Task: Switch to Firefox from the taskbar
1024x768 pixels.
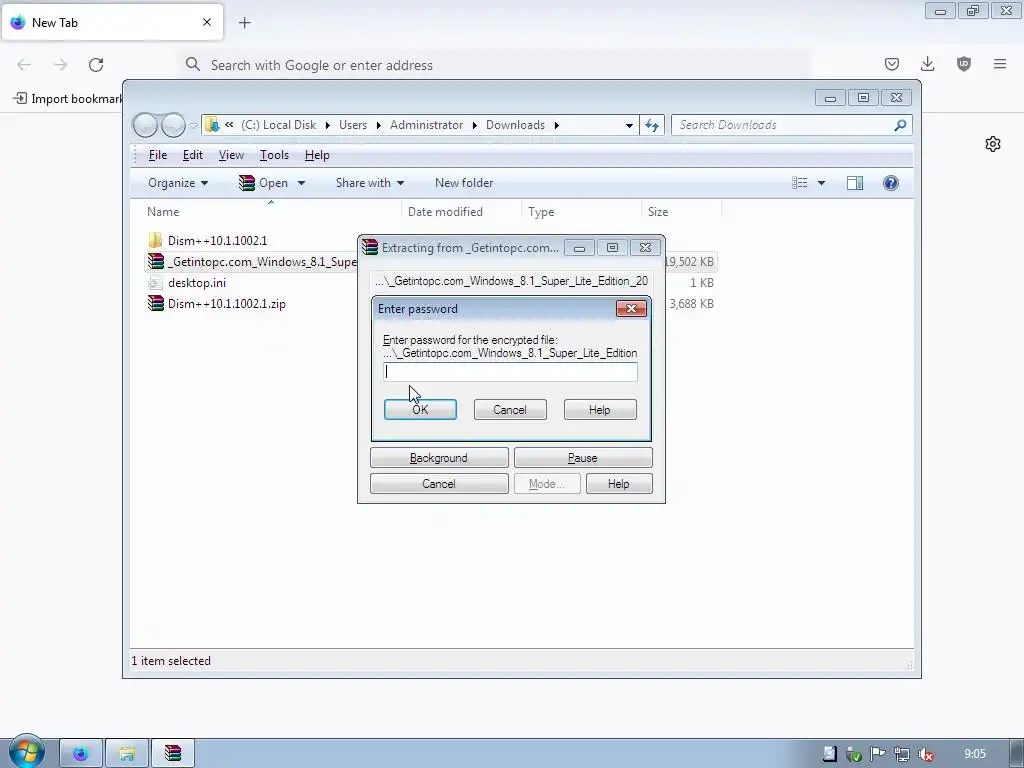Action: 80,754
